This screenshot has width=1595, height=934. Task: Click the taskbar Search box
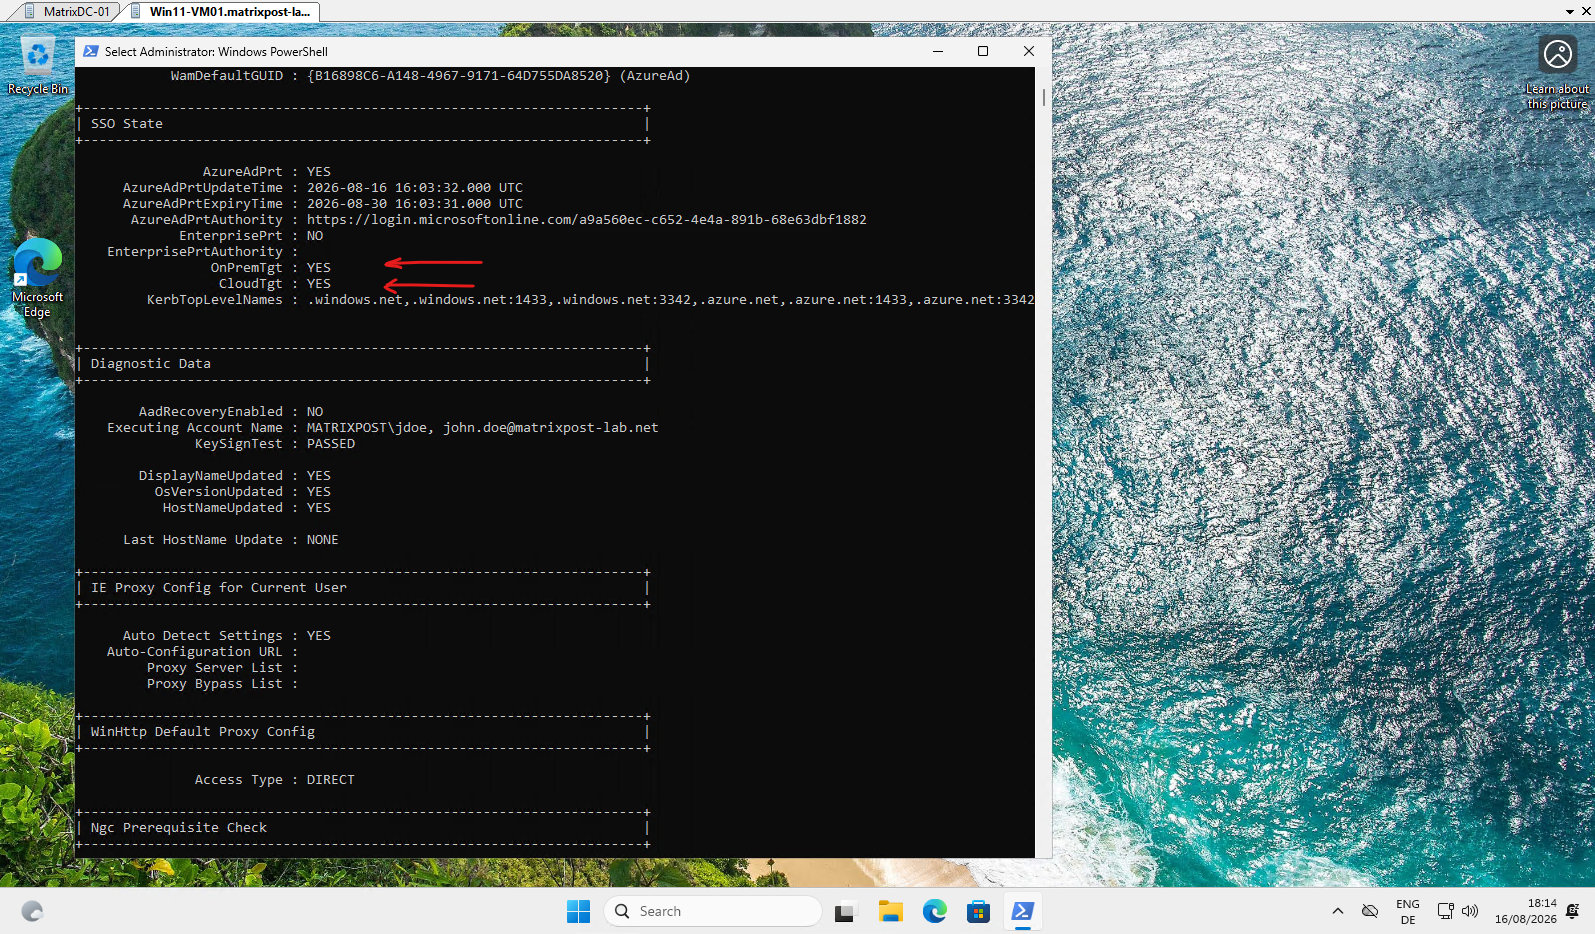click(x=713, y=911)
